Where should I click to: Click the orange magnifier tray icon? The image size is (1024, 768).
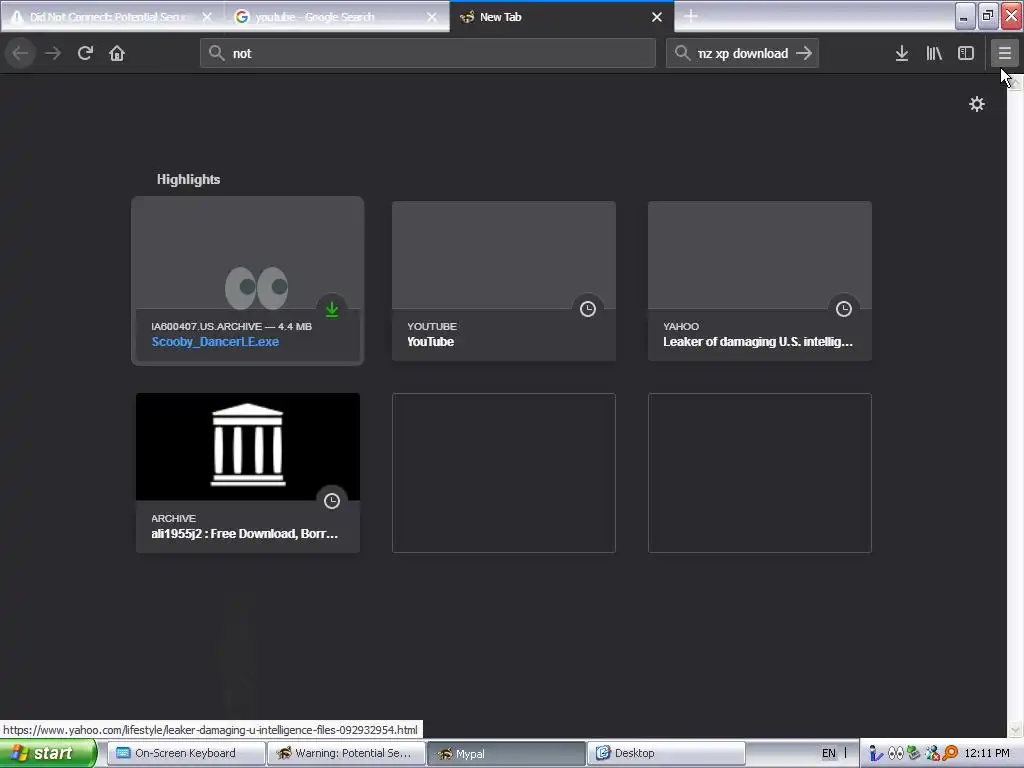950,753
